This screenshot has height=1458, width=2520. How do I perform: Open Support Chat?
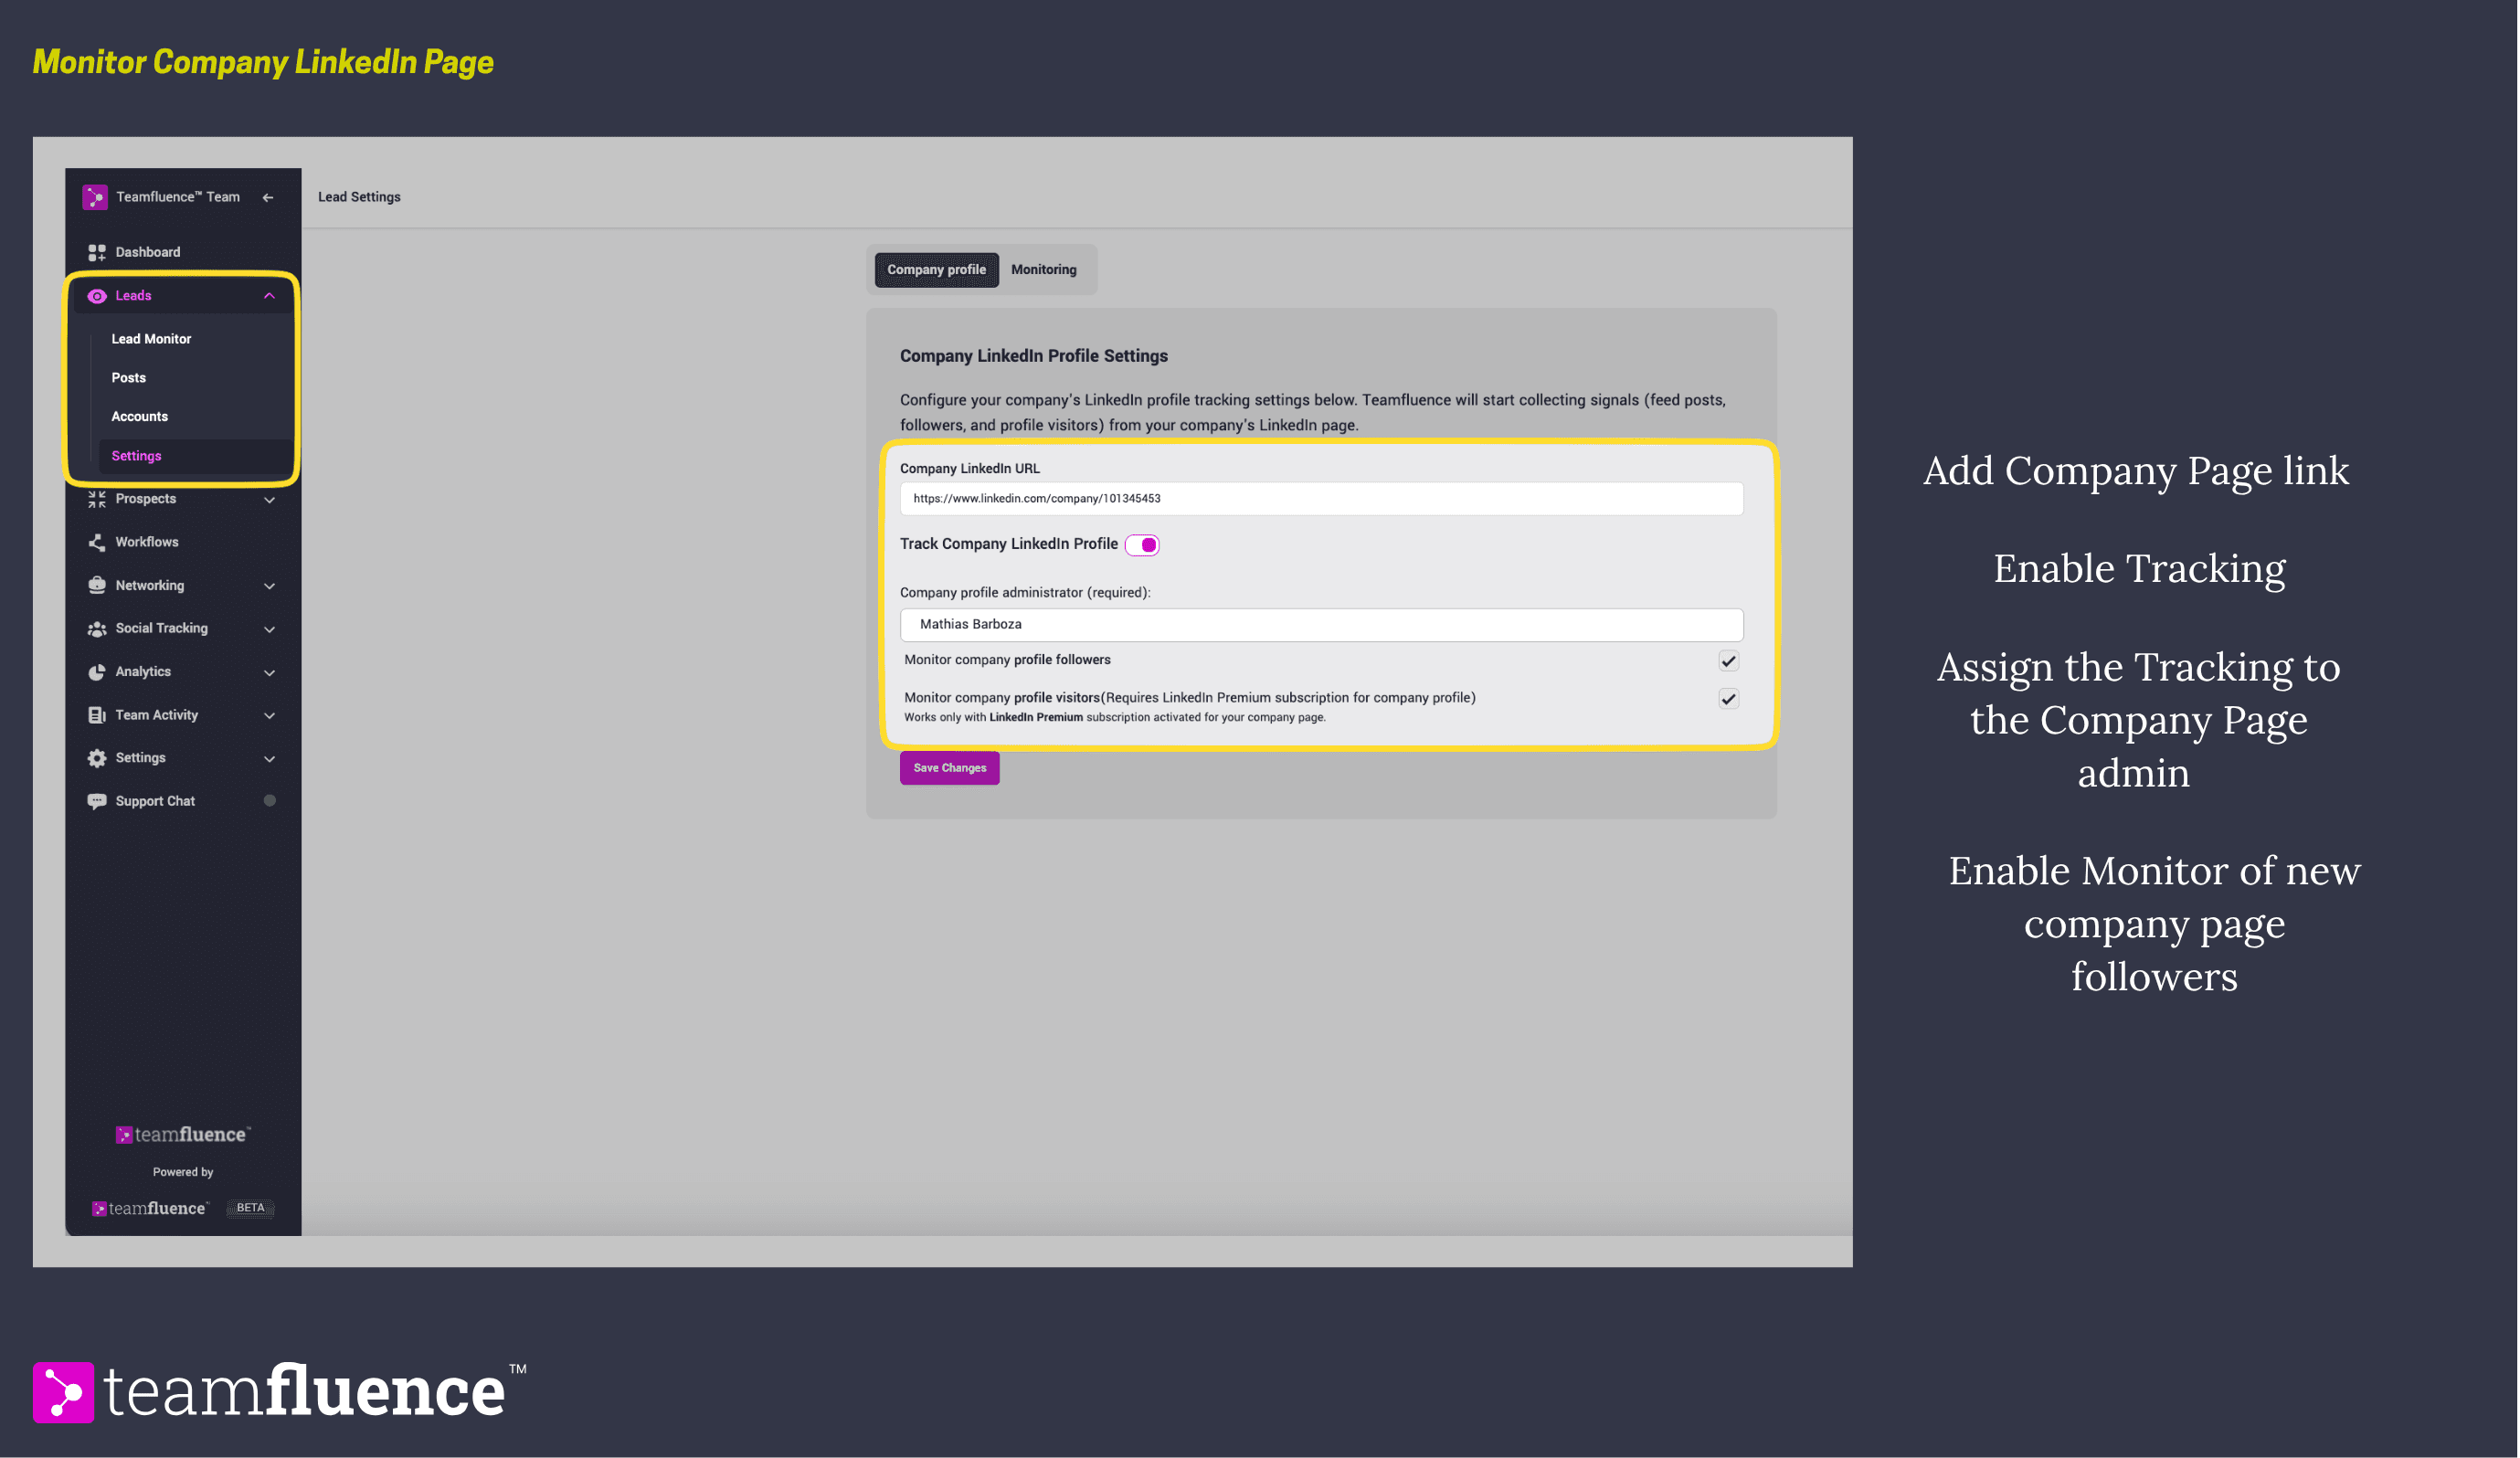pyautogui.click(x=155, y=800)
